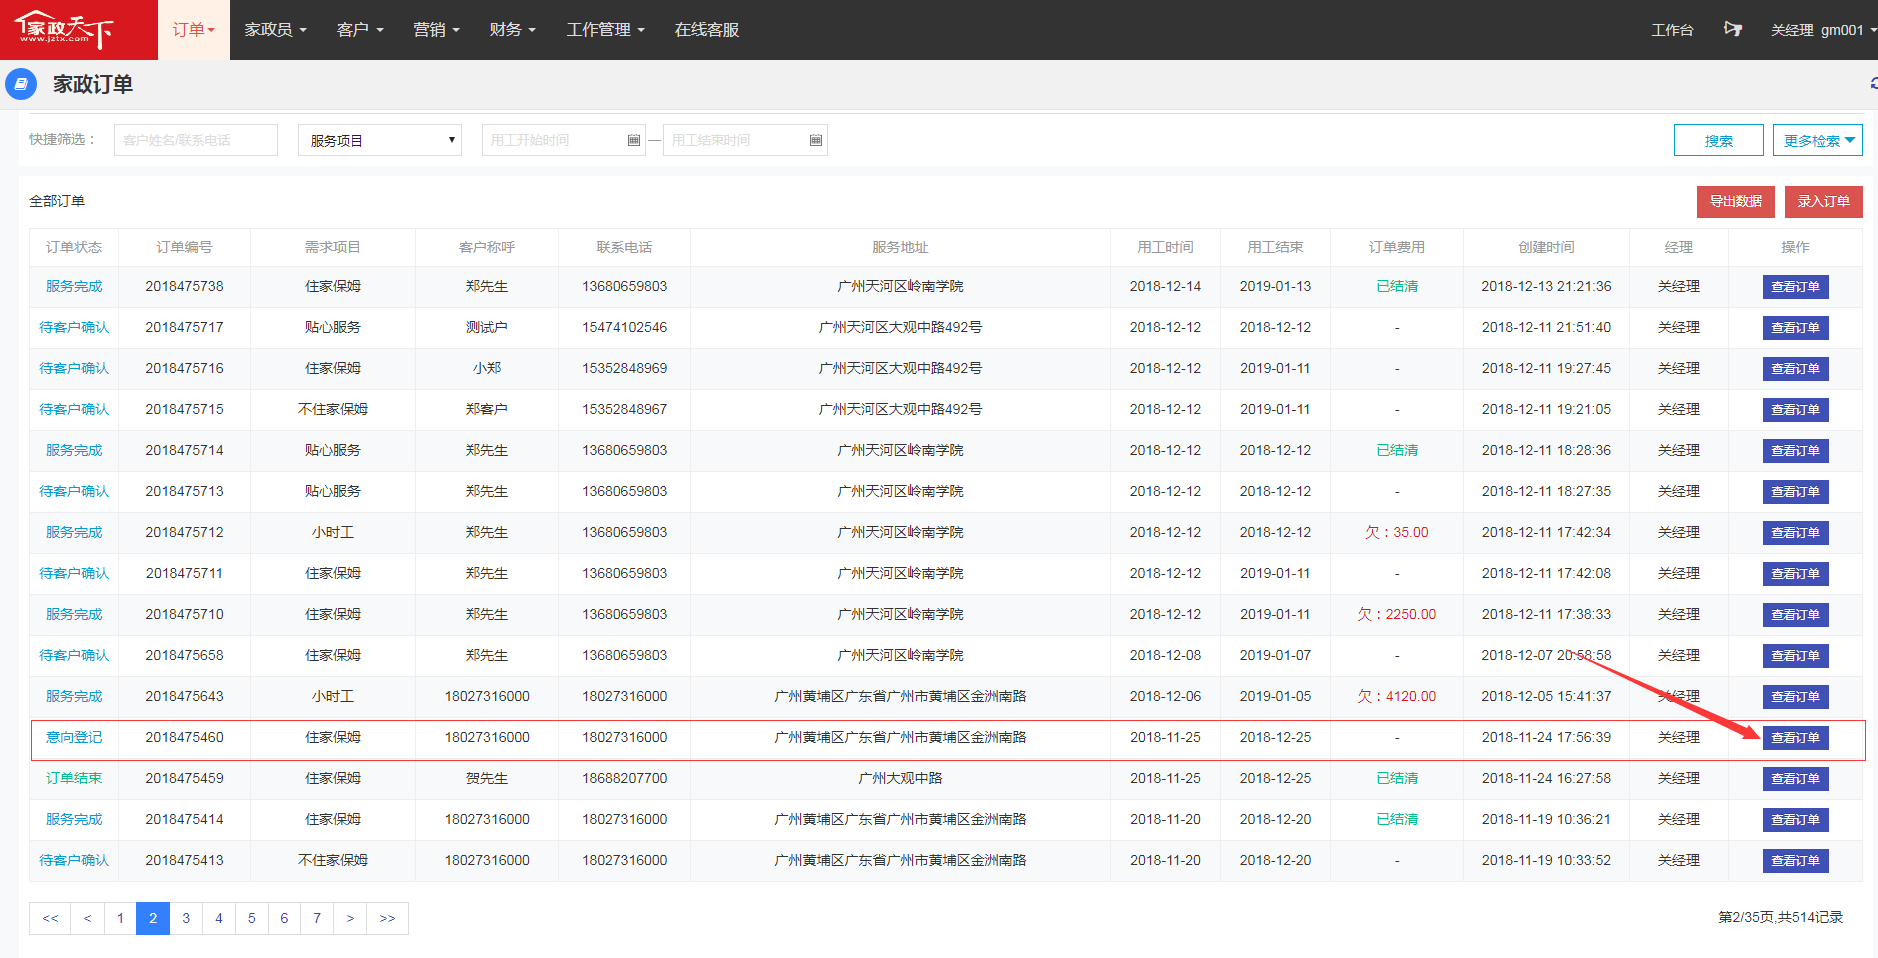This screenshot has width=1878, height=958.
Task: Go to page 5
Action: coord(252,918)
